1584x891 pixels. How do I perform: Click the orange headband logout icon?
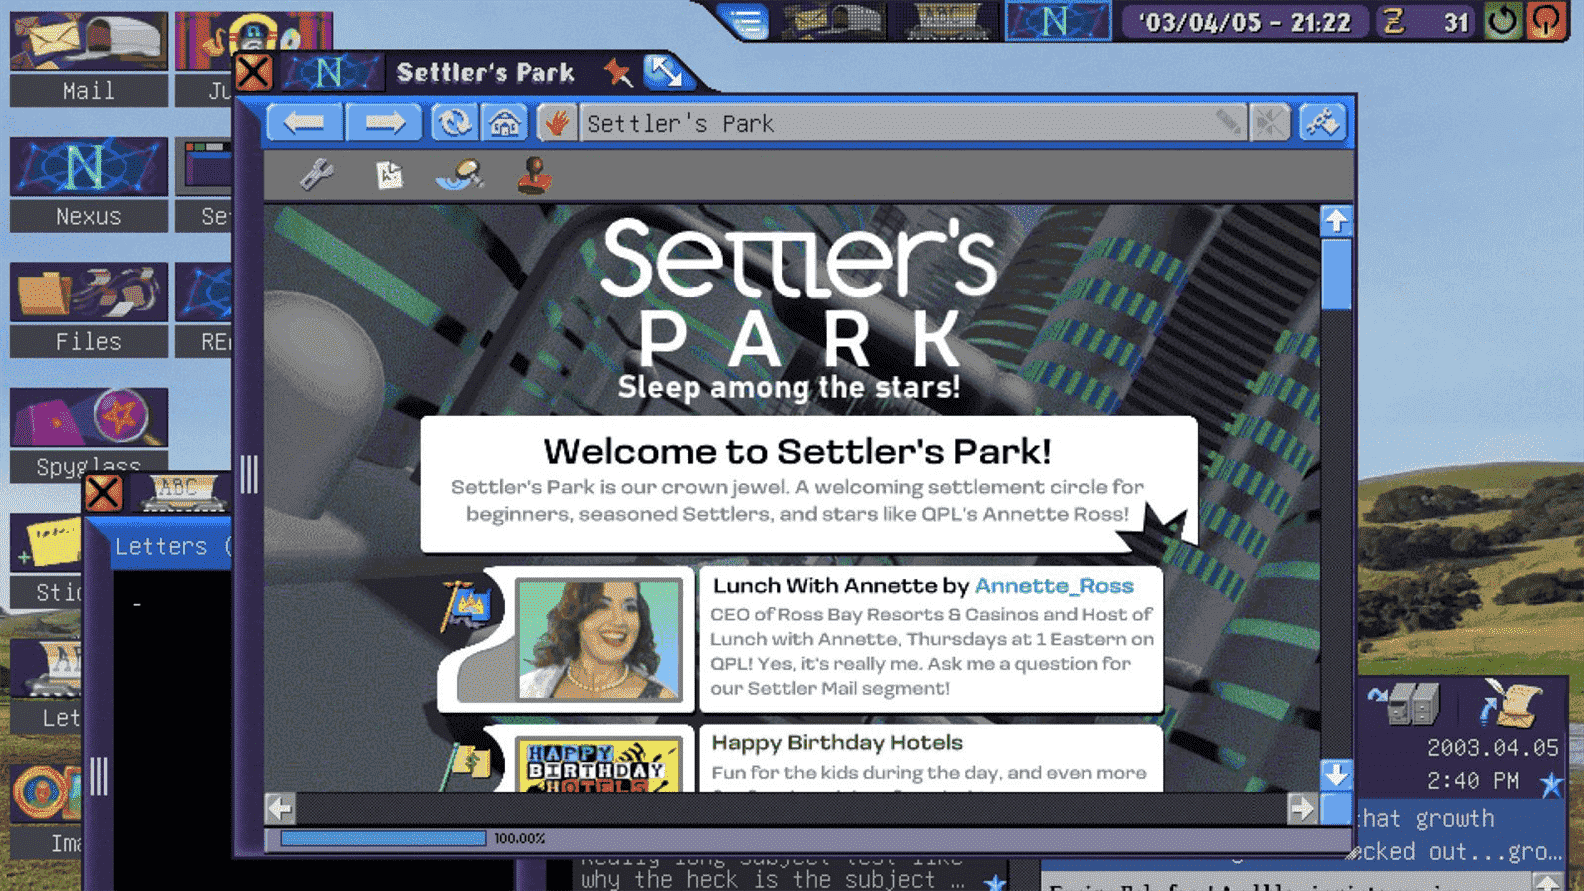(x=1546, y=21)
